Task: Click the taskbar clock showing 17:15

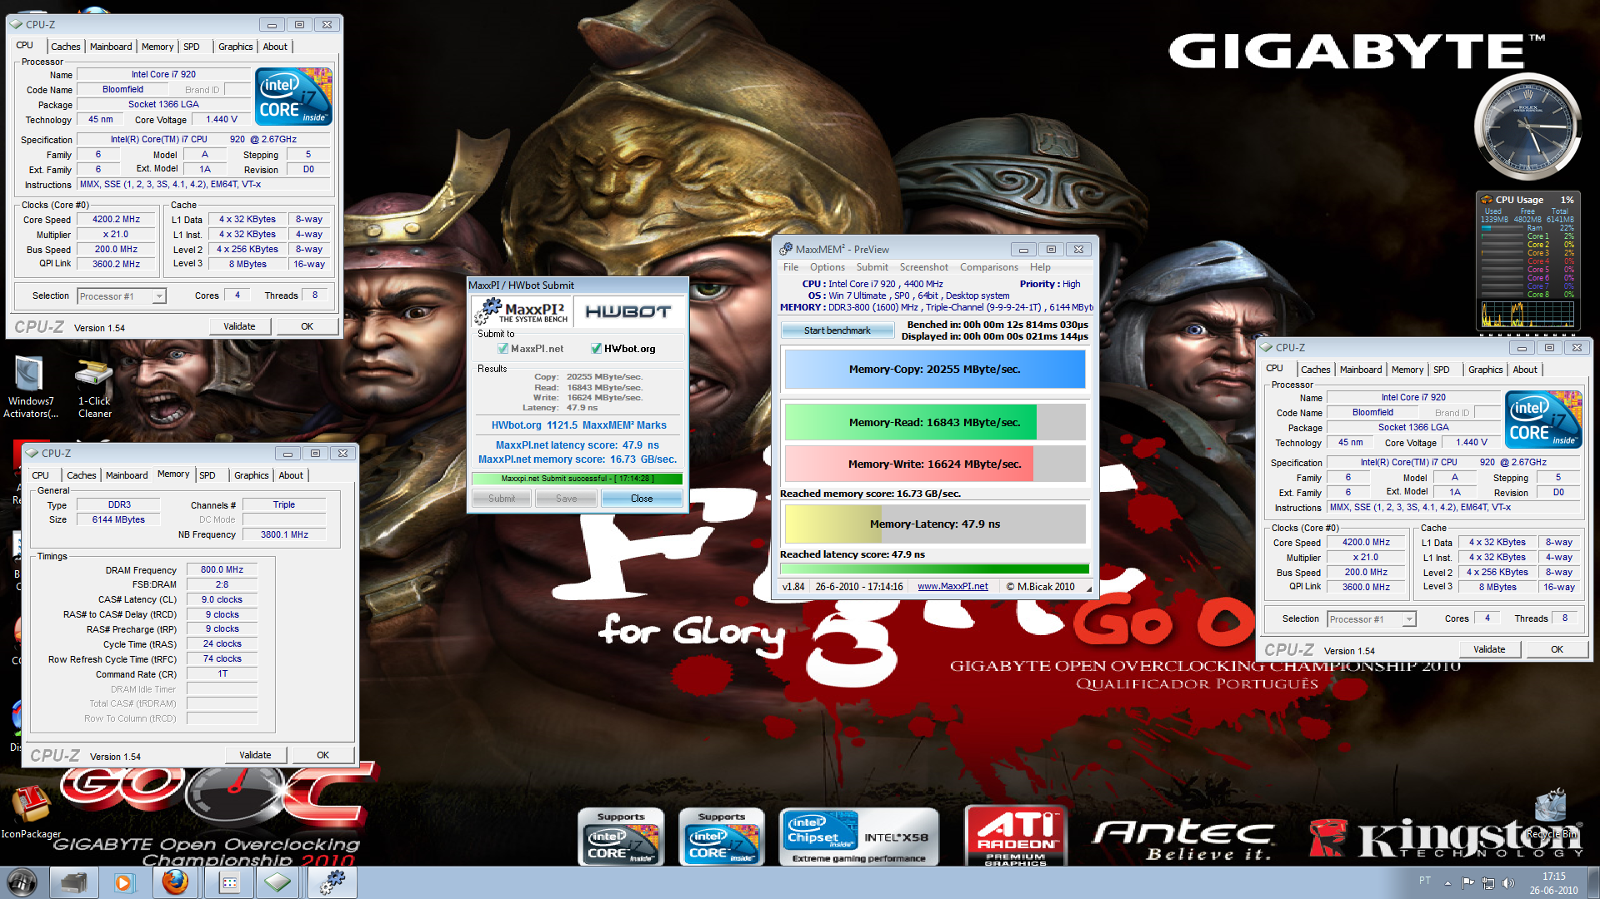Action: pyautogui.click(x=1553, y=883)
